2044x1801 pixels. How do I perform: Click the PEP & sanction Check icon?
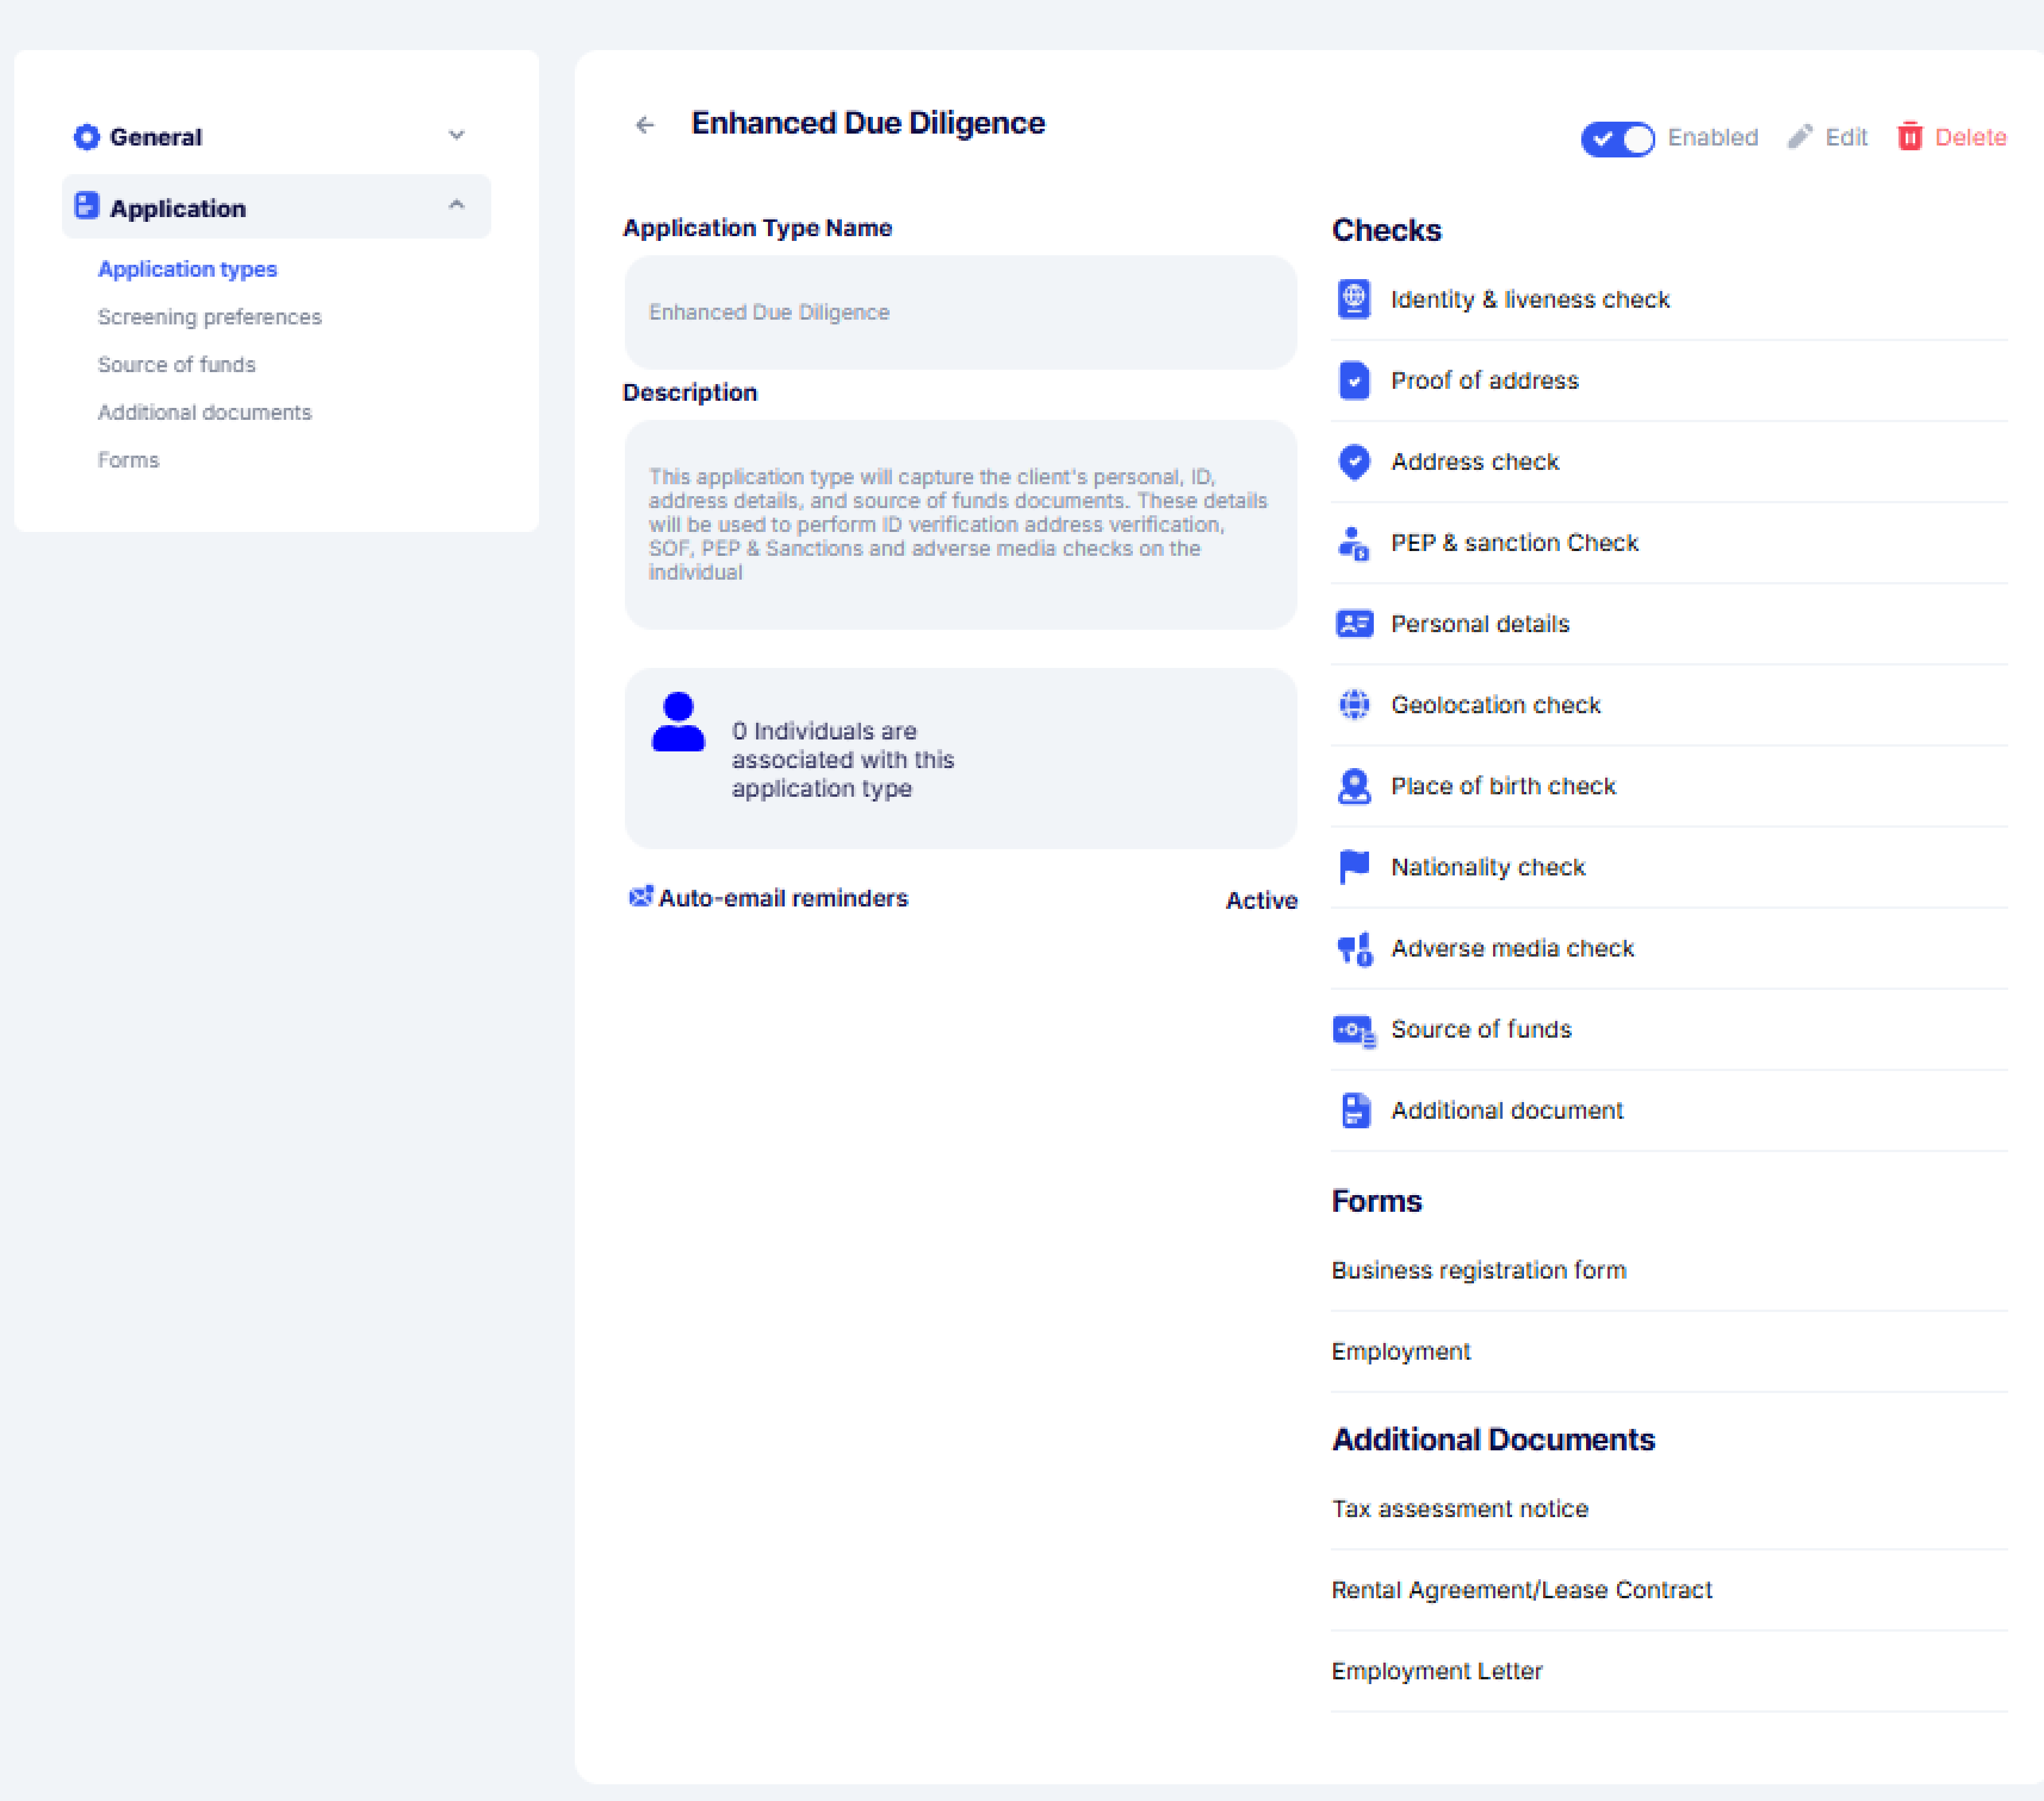click(x=1354, y=543)
